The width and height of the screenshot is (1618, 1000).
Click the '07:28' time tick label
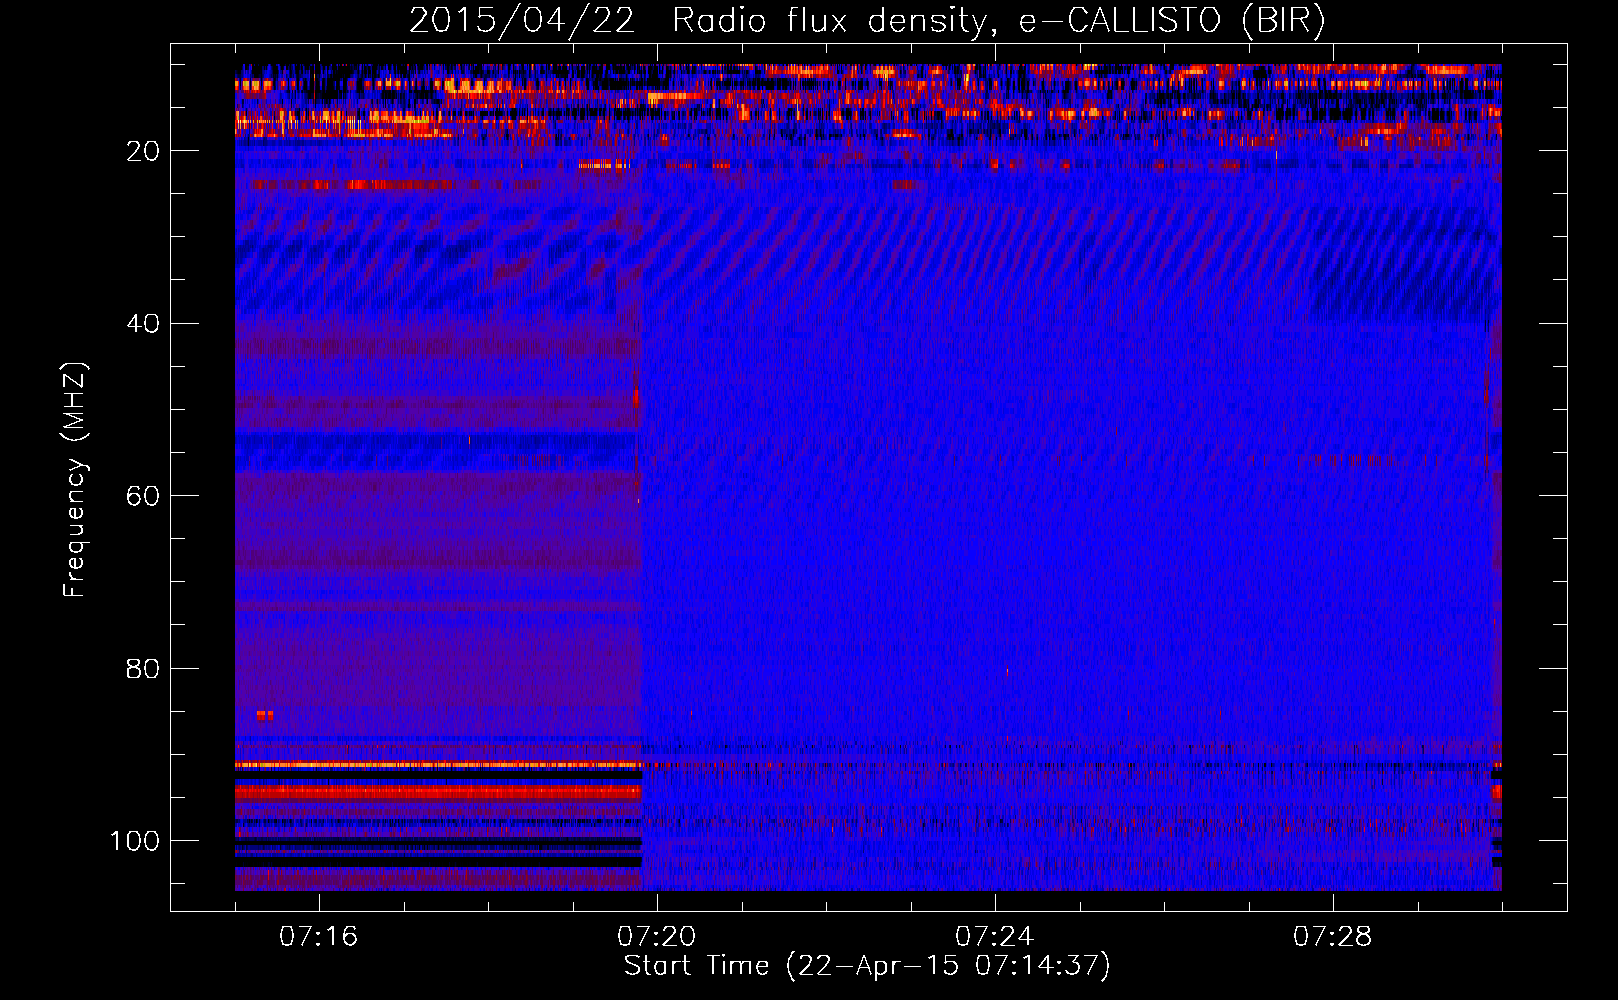[x=1332, y=937]
